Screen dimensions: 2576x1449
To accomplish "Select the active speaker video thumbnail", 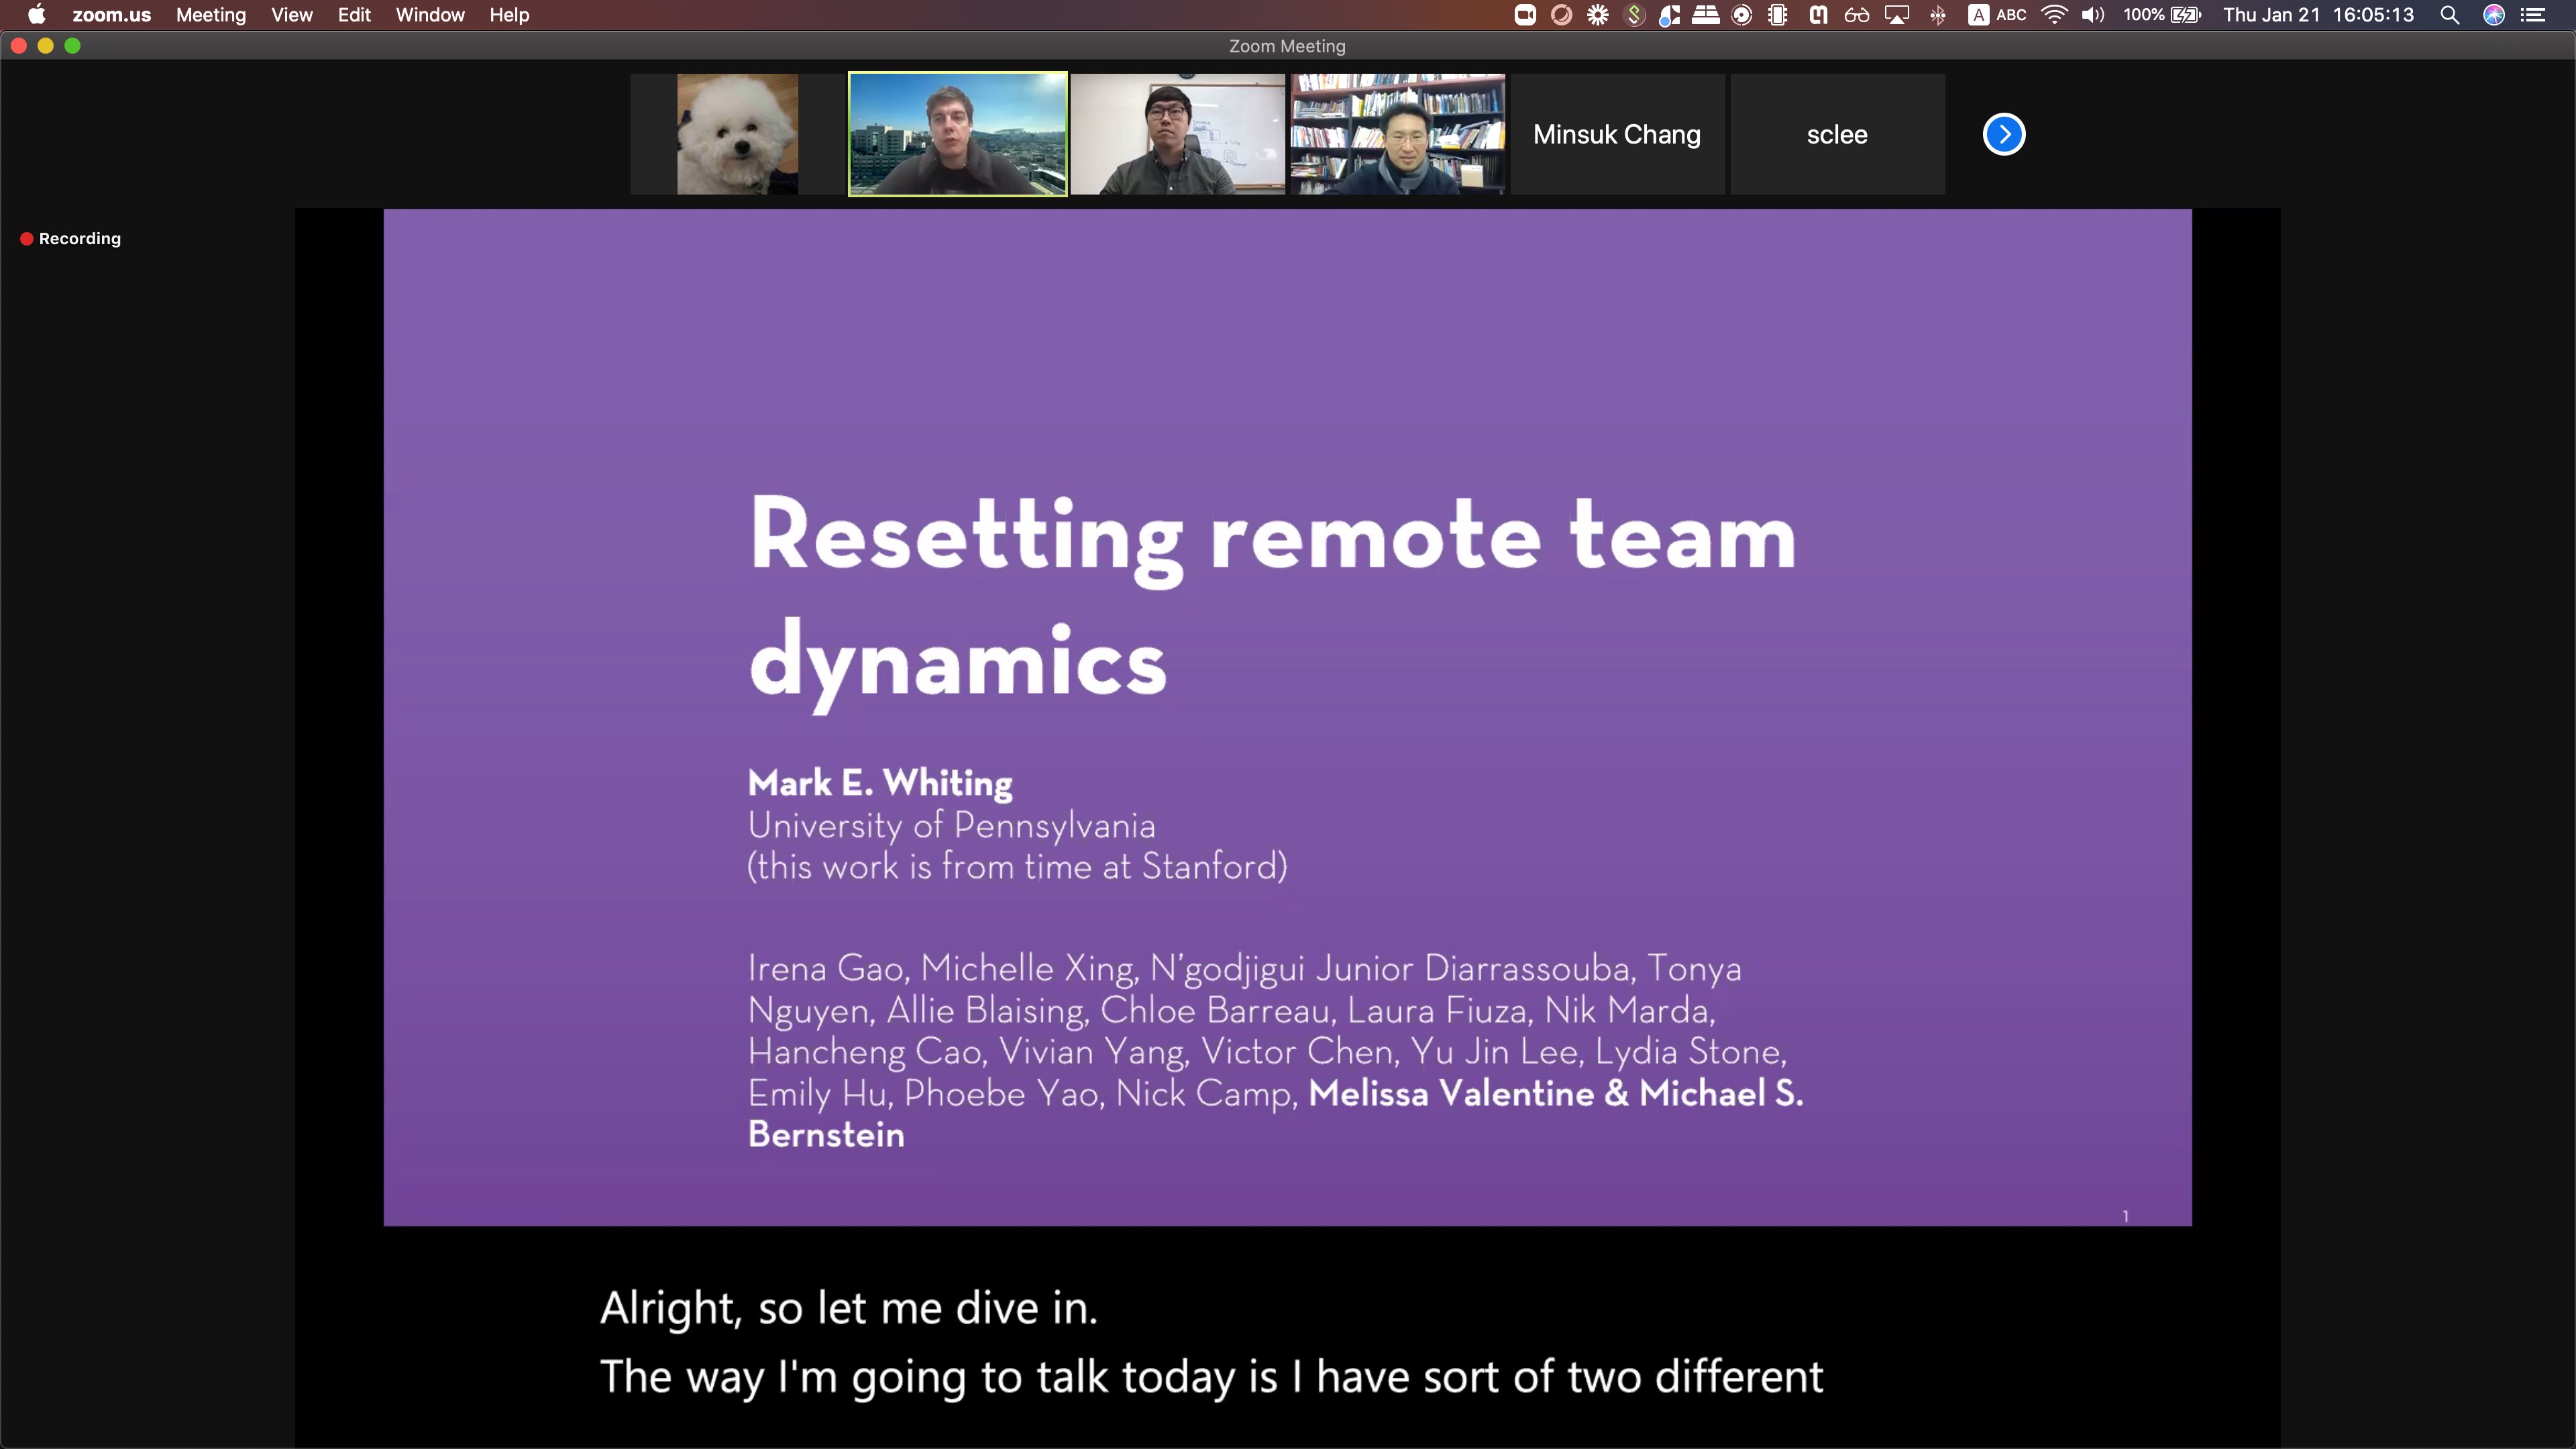I will click(957, 134).
